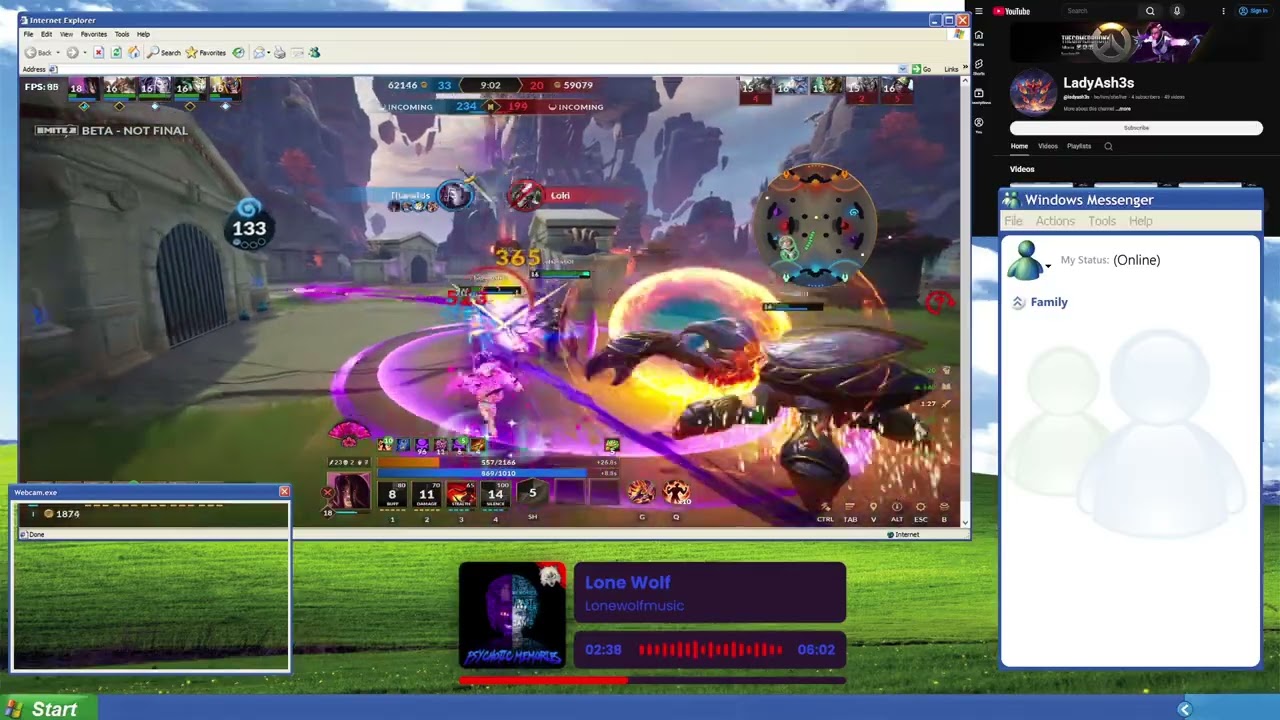Open YouTube settings three-dot menu
Screen dimensions: 1280x720
(x=1223, y=11)
